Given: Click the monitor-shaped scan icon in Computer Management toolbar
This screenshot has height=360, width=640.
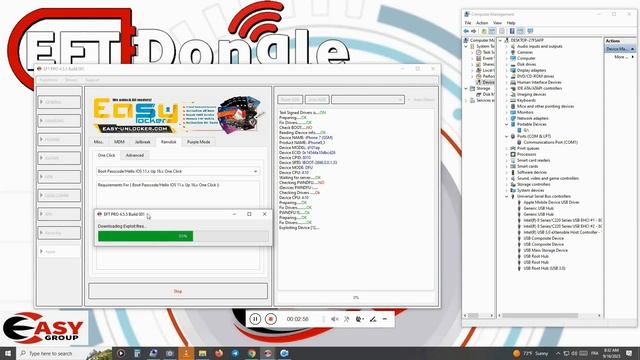Looking at the screenshot, I should coord(530,31).
